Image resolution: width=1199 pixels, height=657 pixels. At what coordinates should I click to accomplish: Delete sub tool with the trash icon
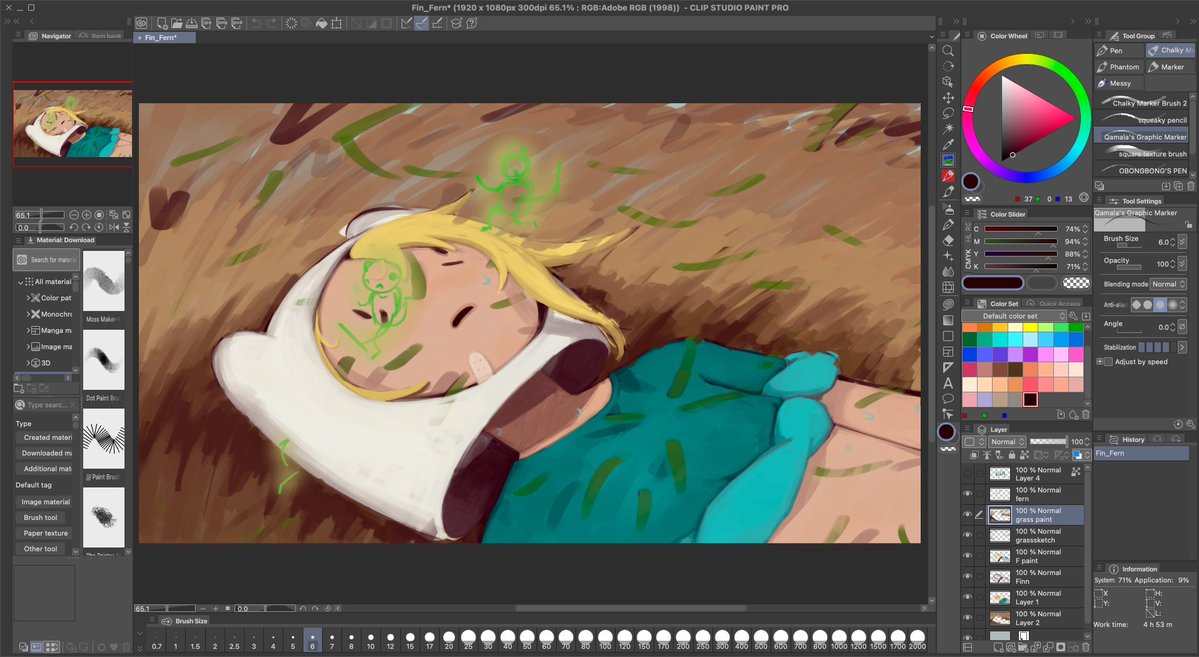point(1191,186)
